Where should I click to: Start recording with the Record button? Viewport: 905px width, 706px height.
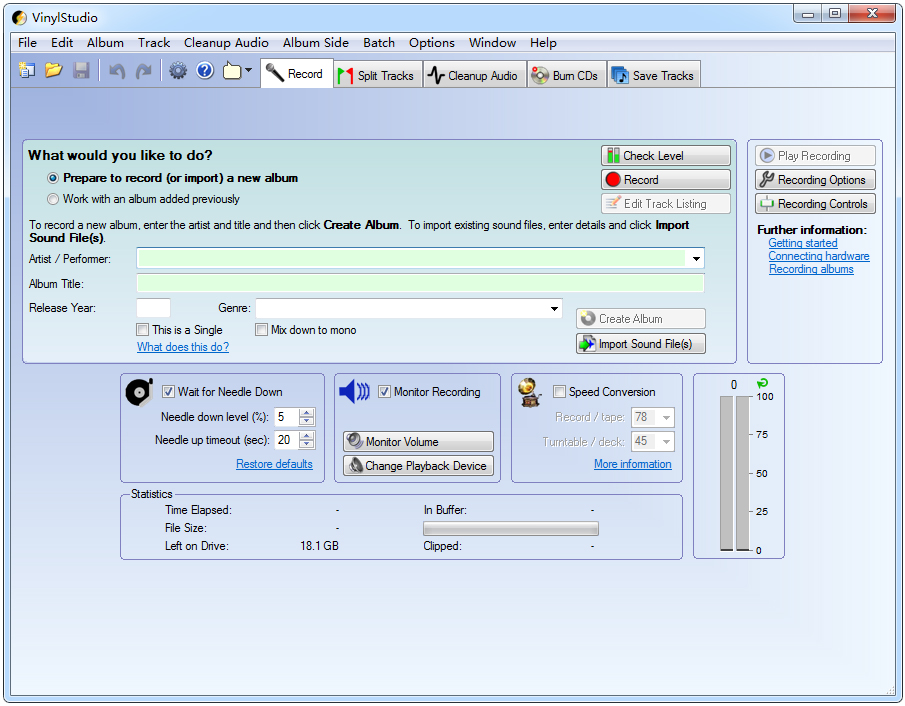(x=665, y=180)
